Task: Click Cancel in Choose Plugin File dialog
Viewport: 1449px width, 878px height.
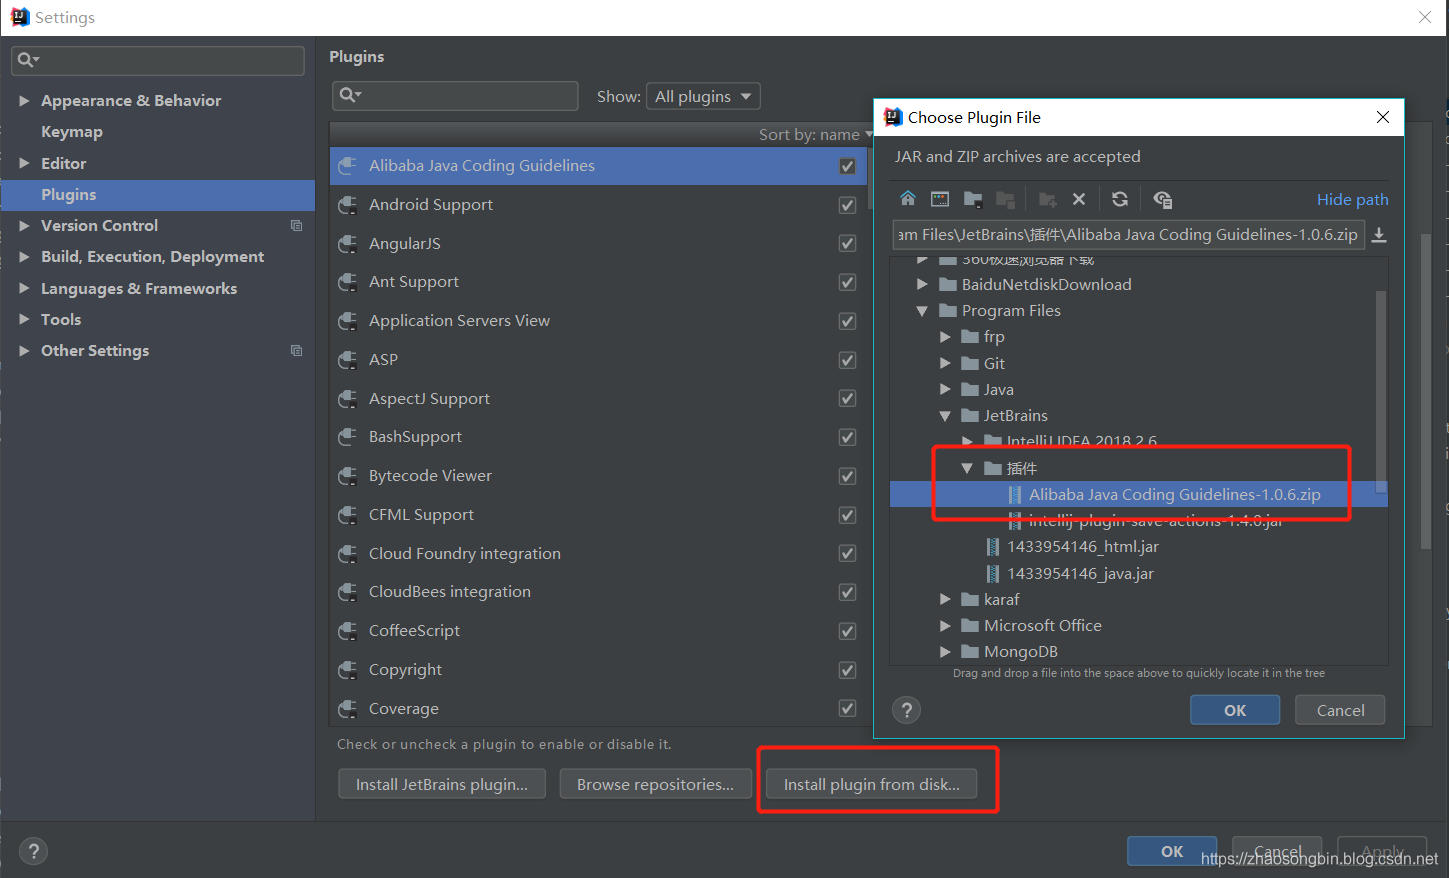Action: click(1340, 710)
